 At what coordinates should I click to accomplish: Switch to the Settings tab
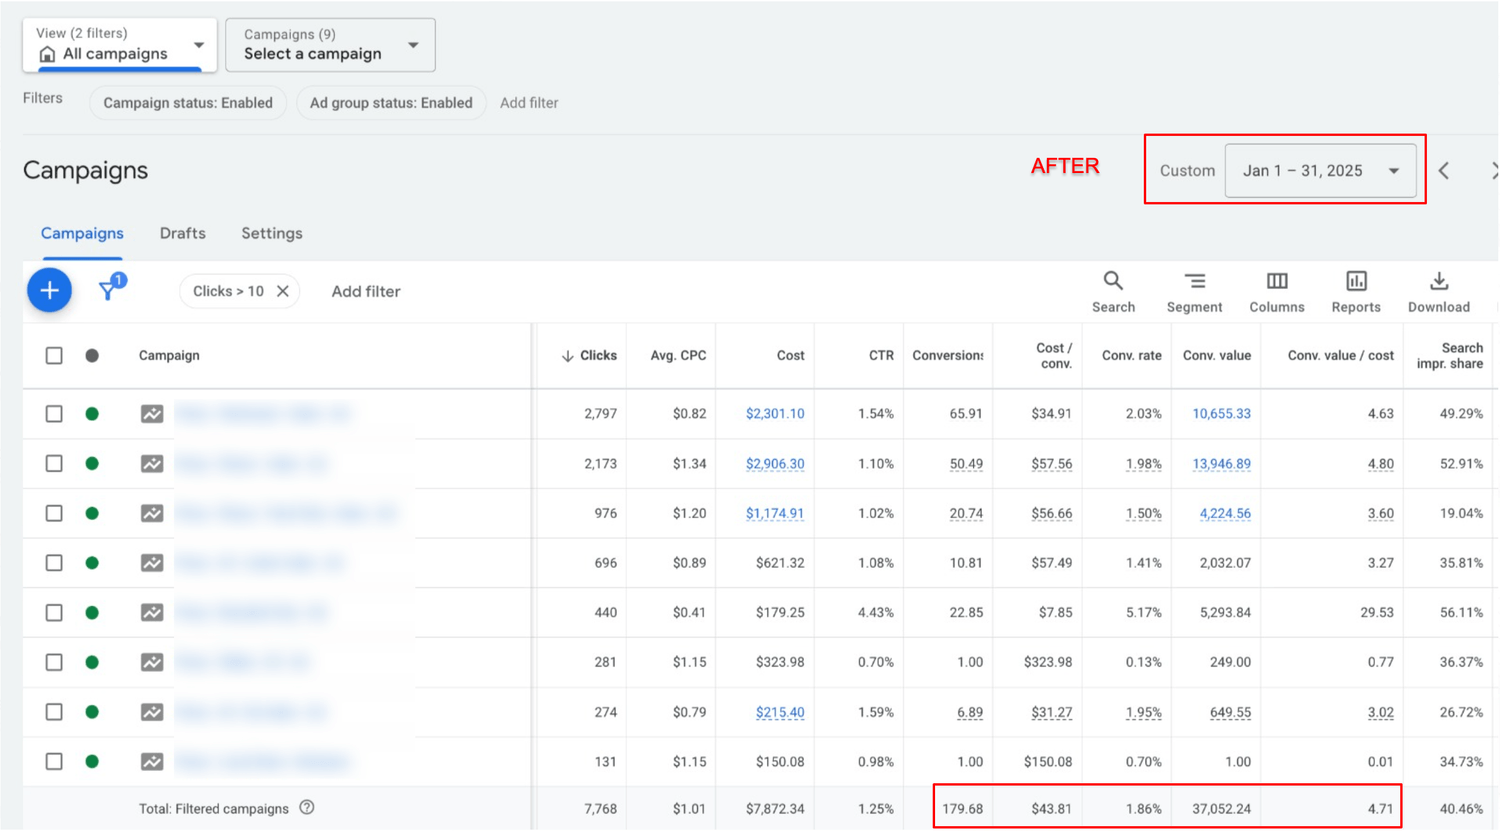271,233
